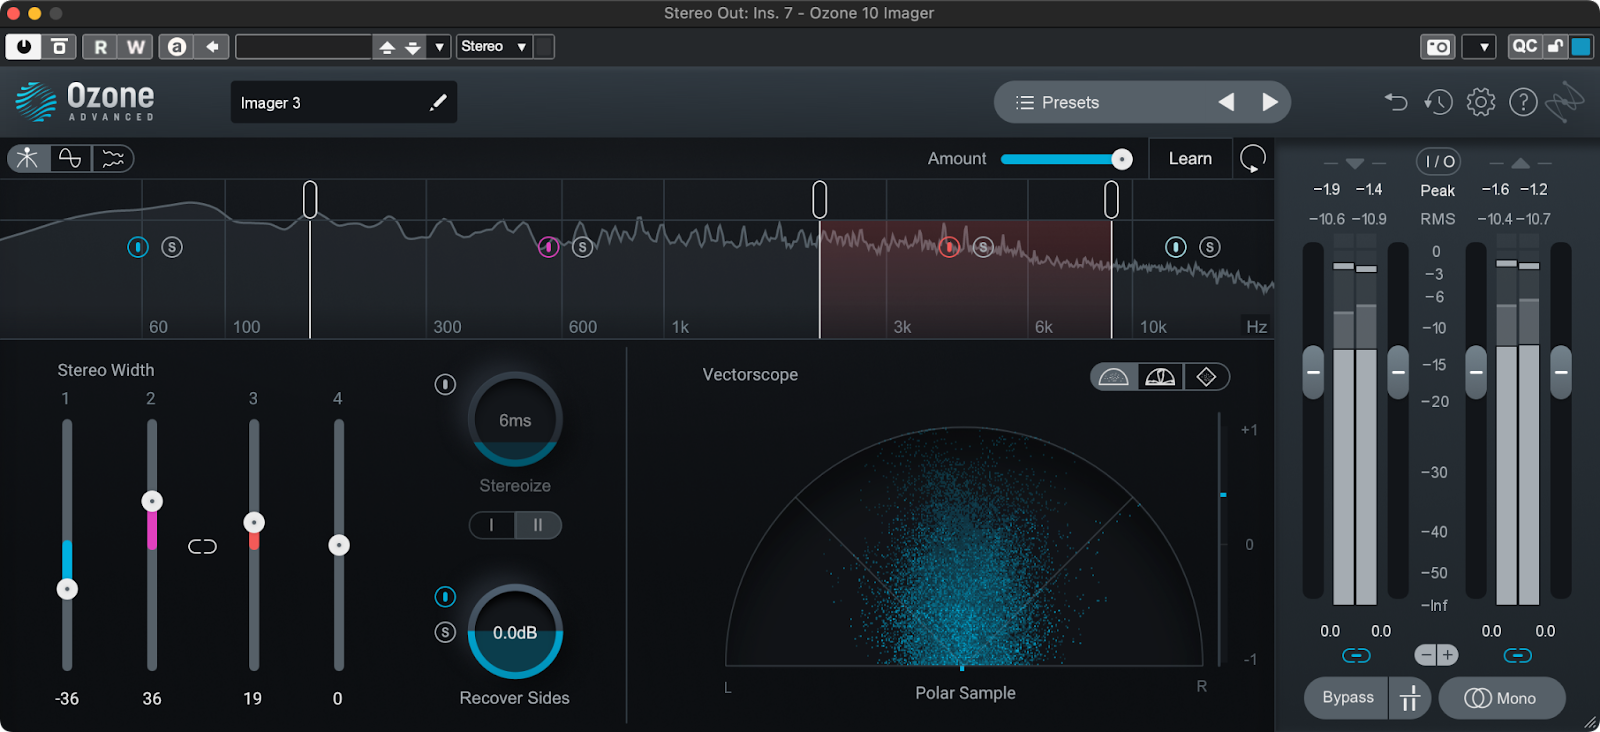Solo band 1 in spectrum

[172, 247]
